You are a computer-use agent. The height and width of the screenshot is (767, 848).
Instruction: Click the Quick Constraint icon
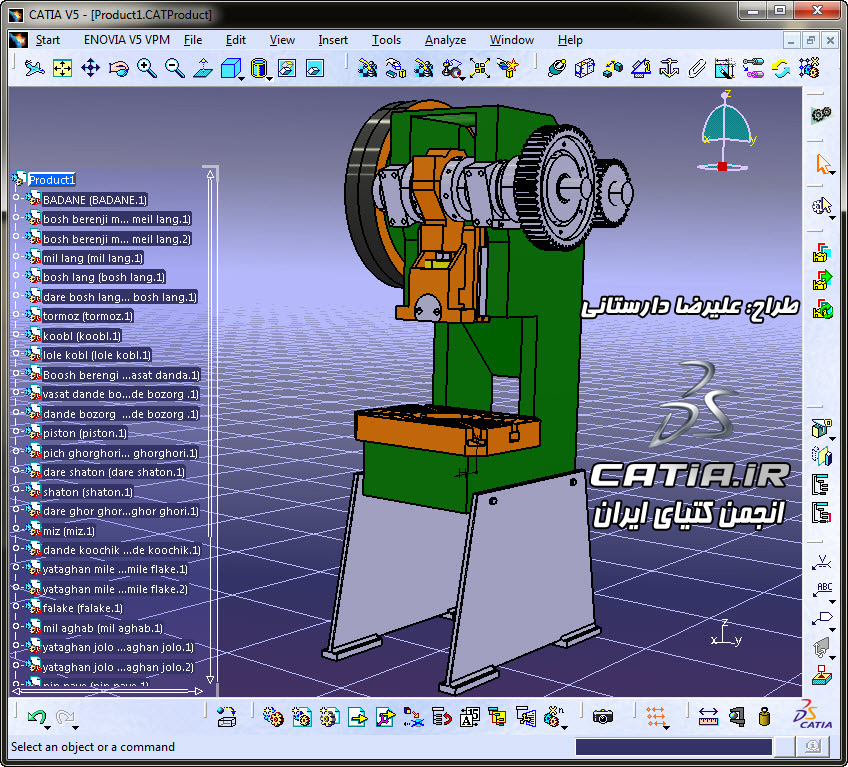coord(725,68)
